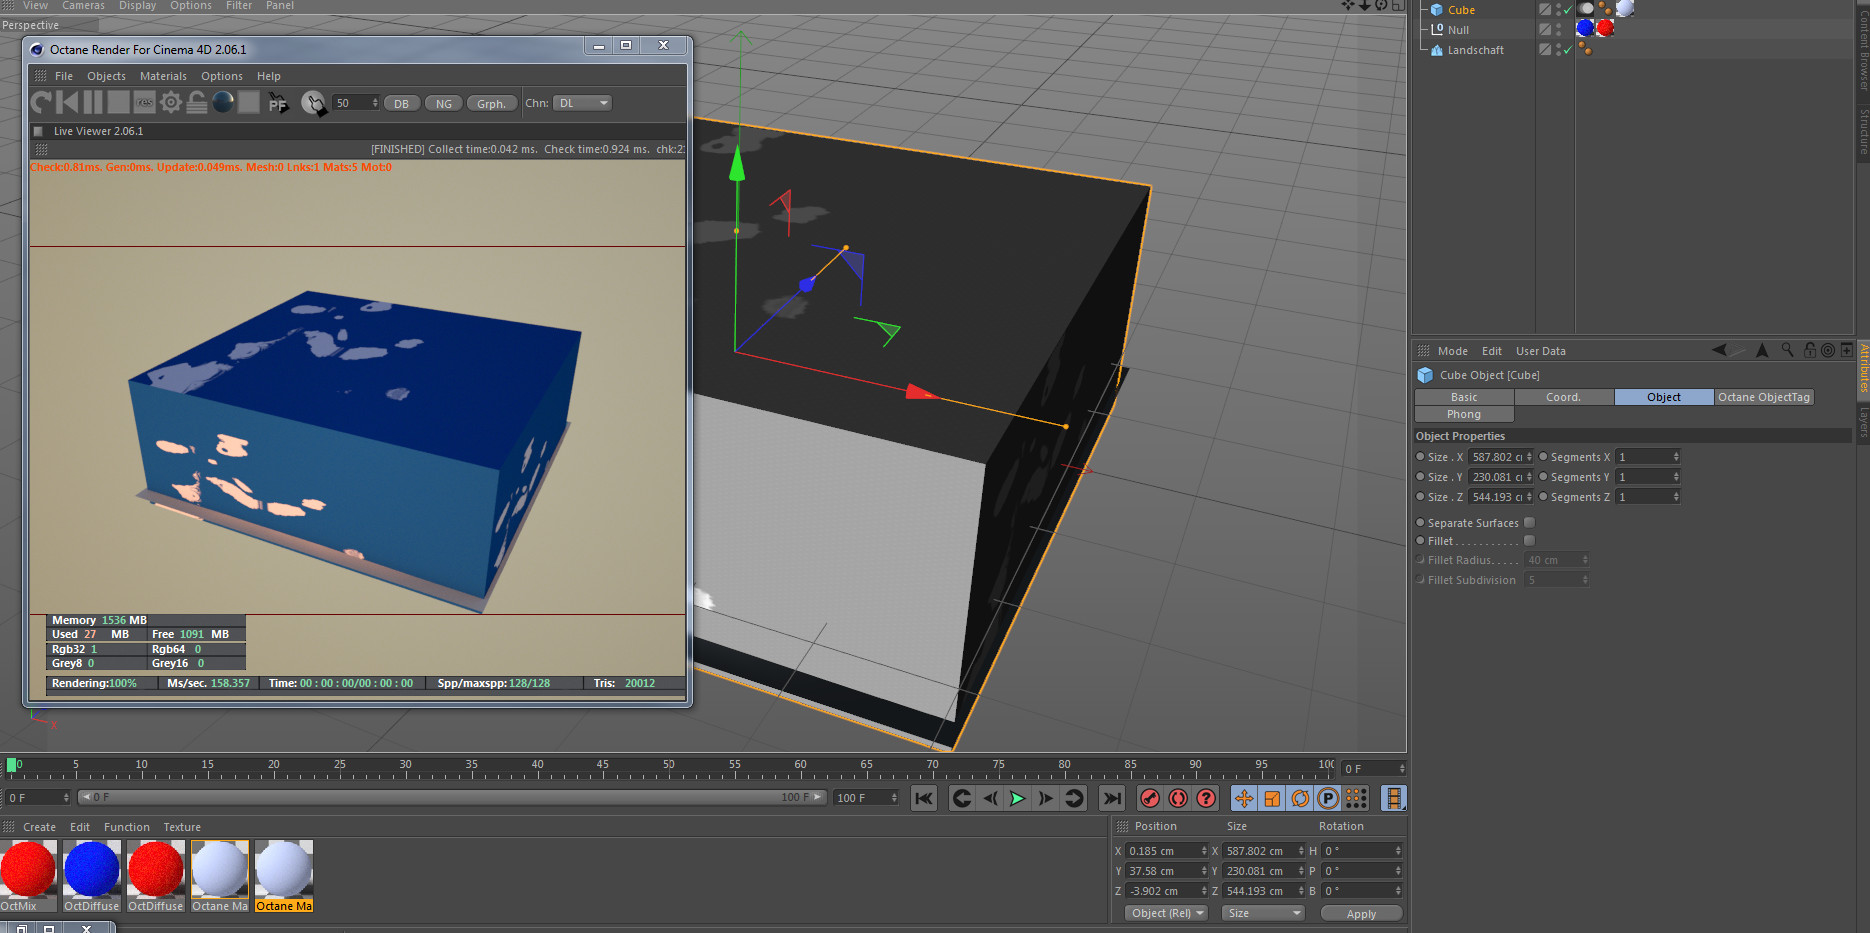Viewport: 1870px width, 933px height.
Task: Click the NG button in Octane
Action: (443, 103)
